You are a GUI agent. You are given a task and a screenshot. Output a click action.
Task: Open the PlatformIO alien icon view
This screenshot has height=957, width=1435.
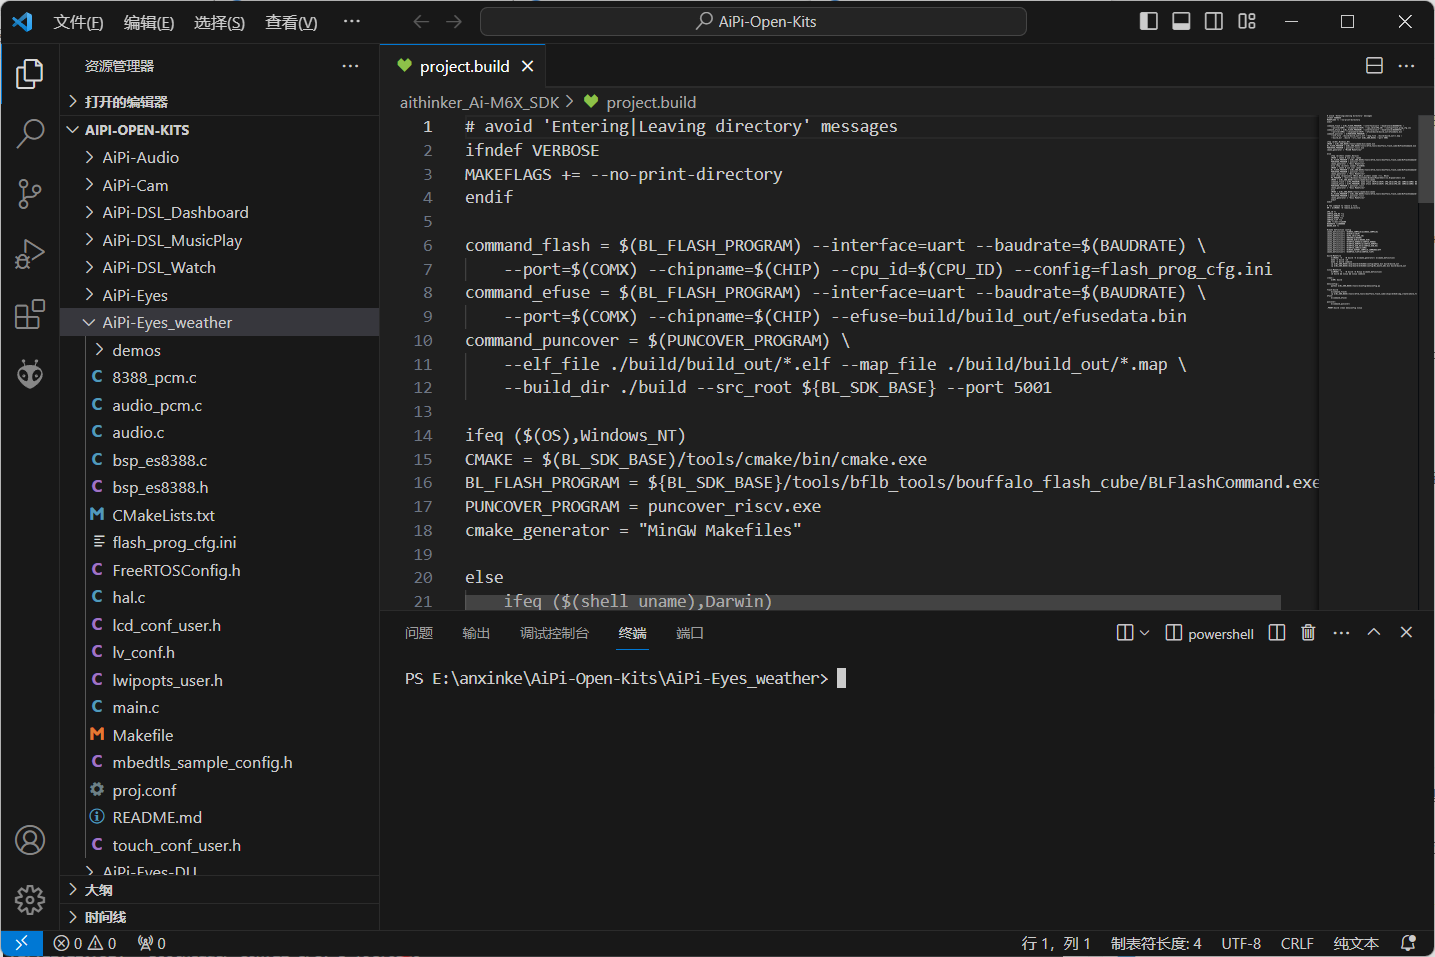30,374
